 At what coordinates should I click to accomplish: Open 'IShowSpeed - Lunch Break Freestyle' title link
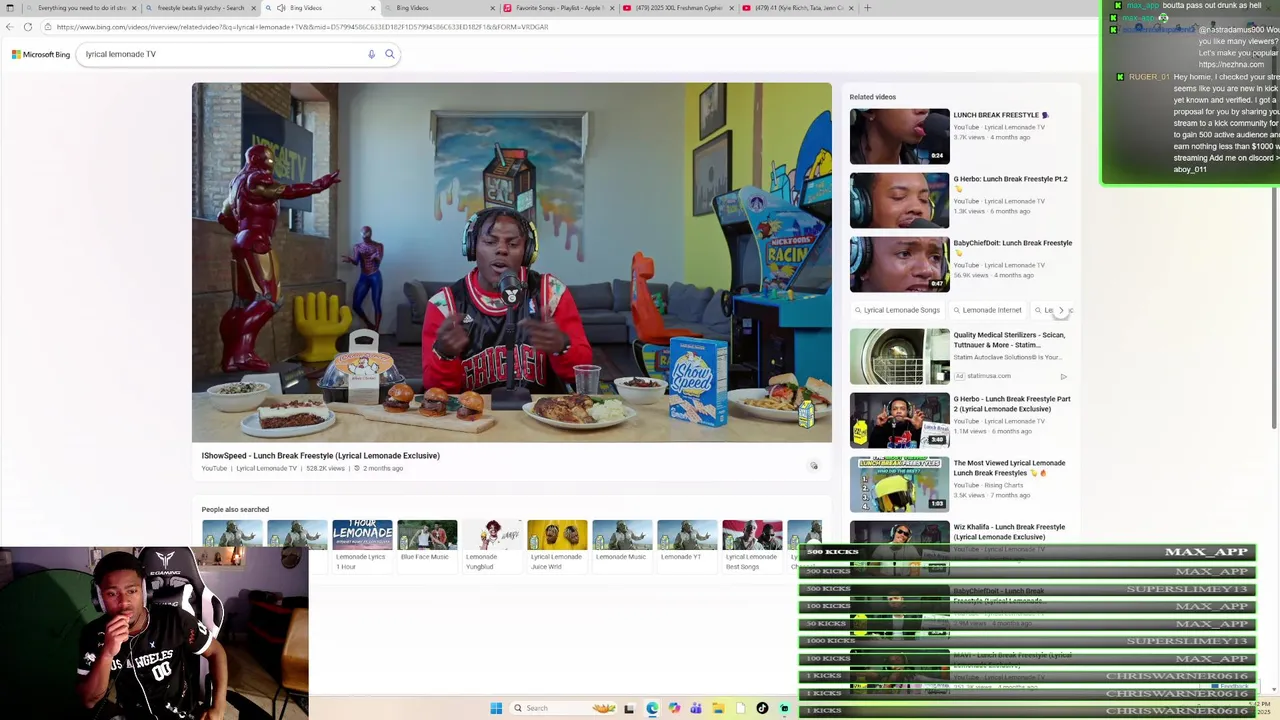(x=320, y=456)
